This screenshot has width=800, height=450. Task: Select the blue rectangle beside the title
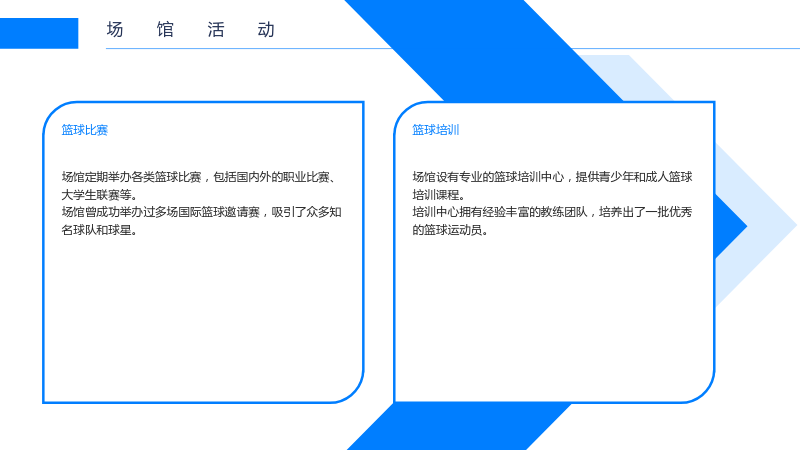point(39,33)
